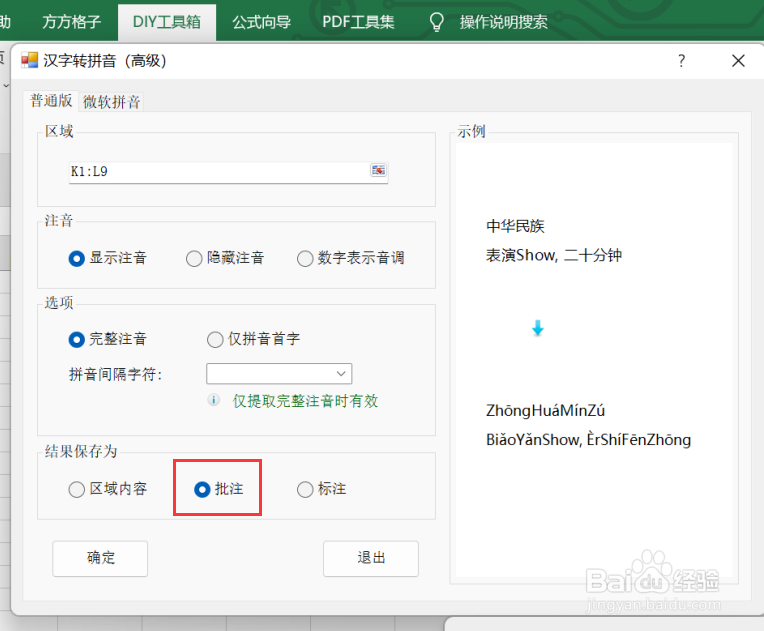This screenshot has width=764, height=631.
Task: Click the dialog's help question mark
Action: [681, 61]
